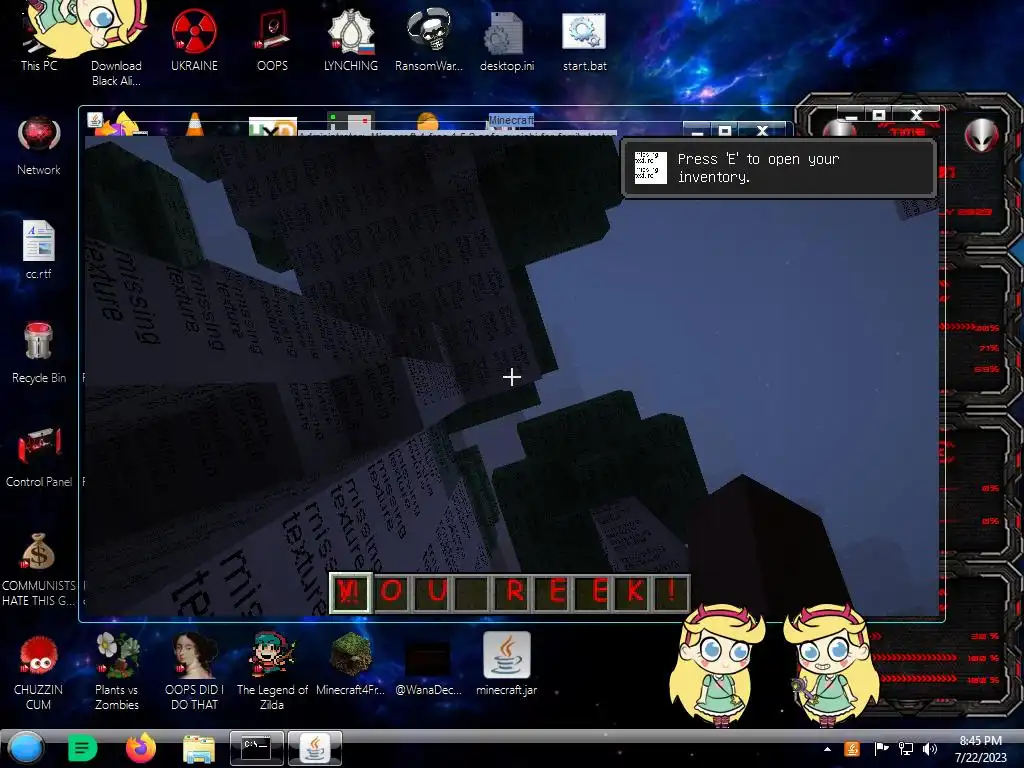Select the COMMUNISTS HATE THIS G... money bag icon

coord(39,569)
